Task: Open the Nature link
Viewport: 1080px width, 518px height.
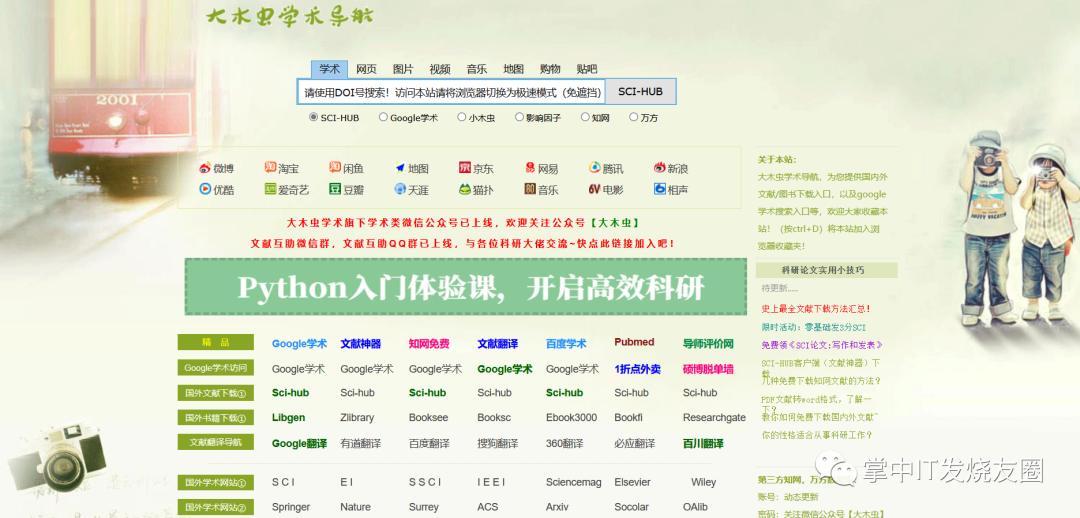Action: click(x=355, y=507)
